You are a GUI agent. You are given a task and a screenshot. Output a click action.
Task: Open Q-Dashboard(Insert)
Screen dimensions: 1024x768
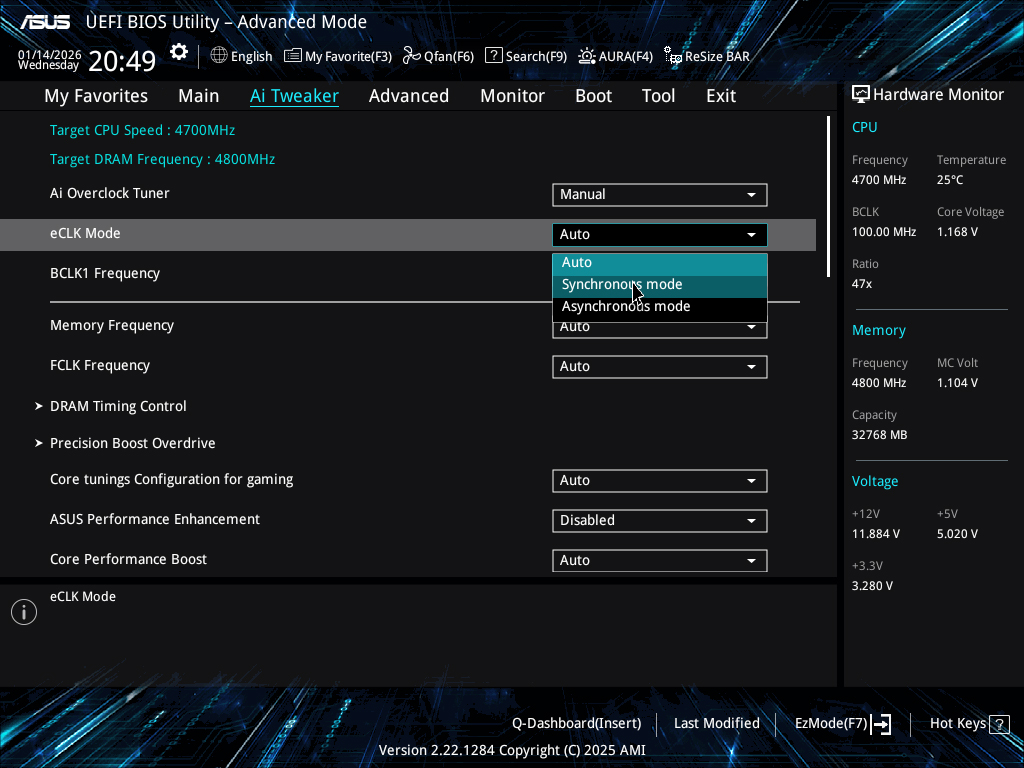[576, 723]
